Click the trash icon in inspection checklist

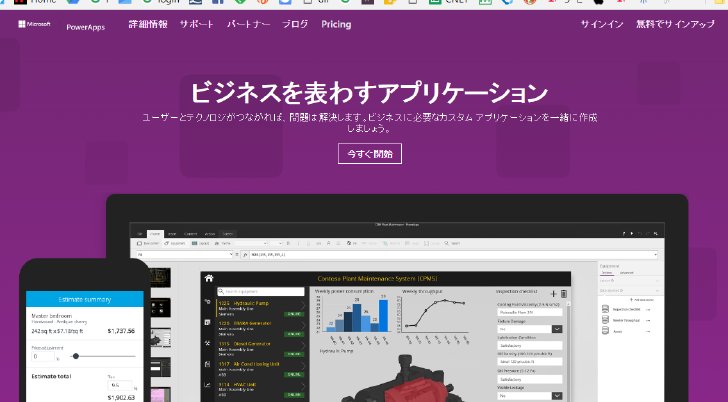(564, 294)
